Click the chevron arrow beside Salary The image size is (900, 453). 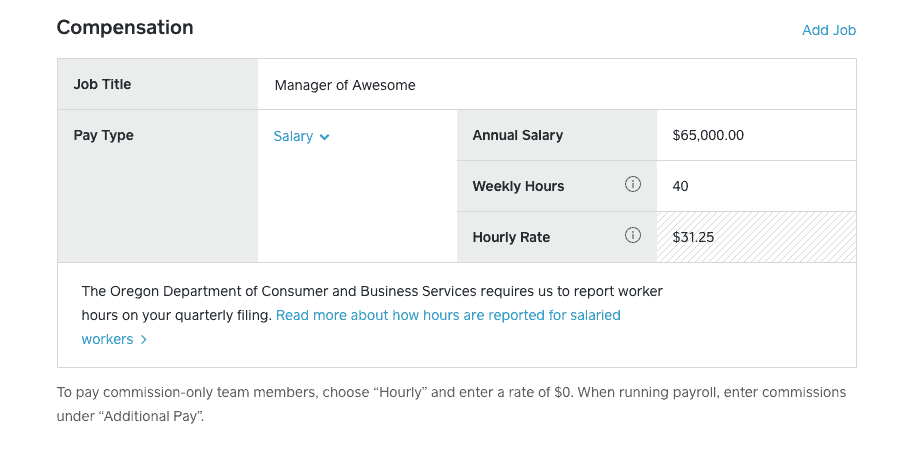click(x=324, y=137)
